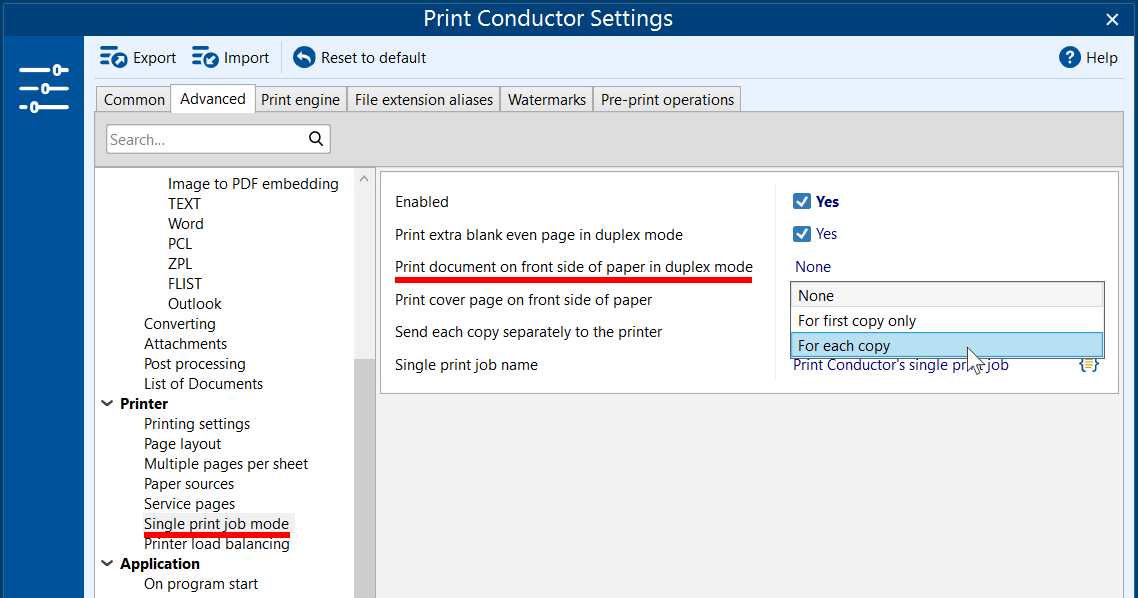This screenshot has height=598, width=1138.
Task: Select Single print job mode item
Action: [x=216, y=524]
